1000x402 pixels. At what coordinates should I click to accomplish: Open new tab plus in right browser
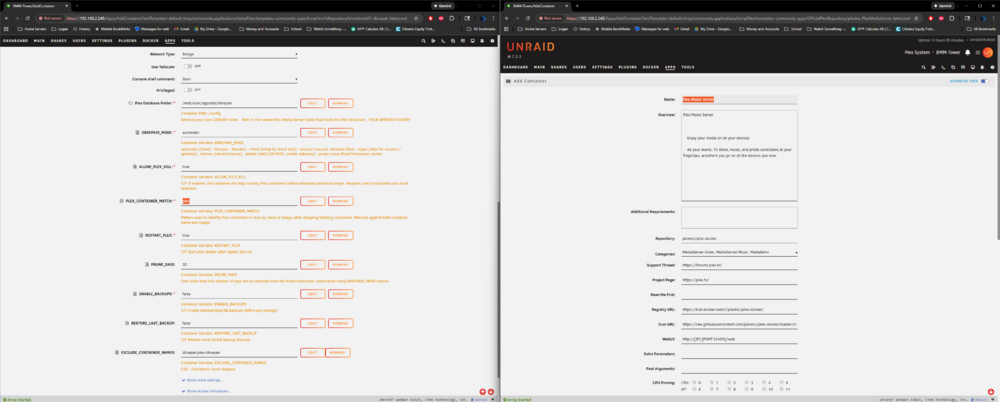[577, 6]
